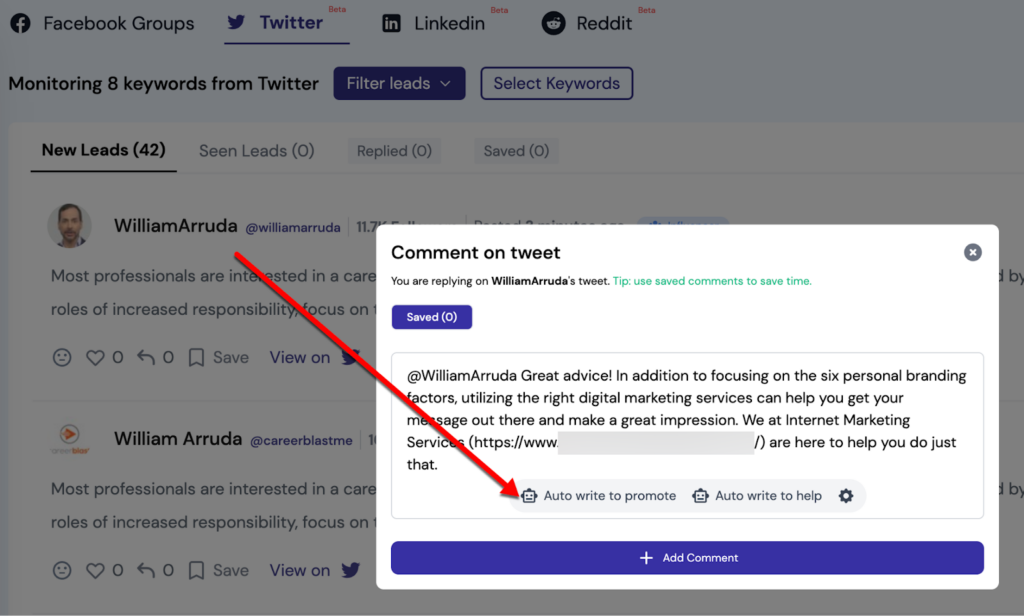Screen dimensions: 1024x616
Task: Click the Add Comment button
Action: point(687,558)
